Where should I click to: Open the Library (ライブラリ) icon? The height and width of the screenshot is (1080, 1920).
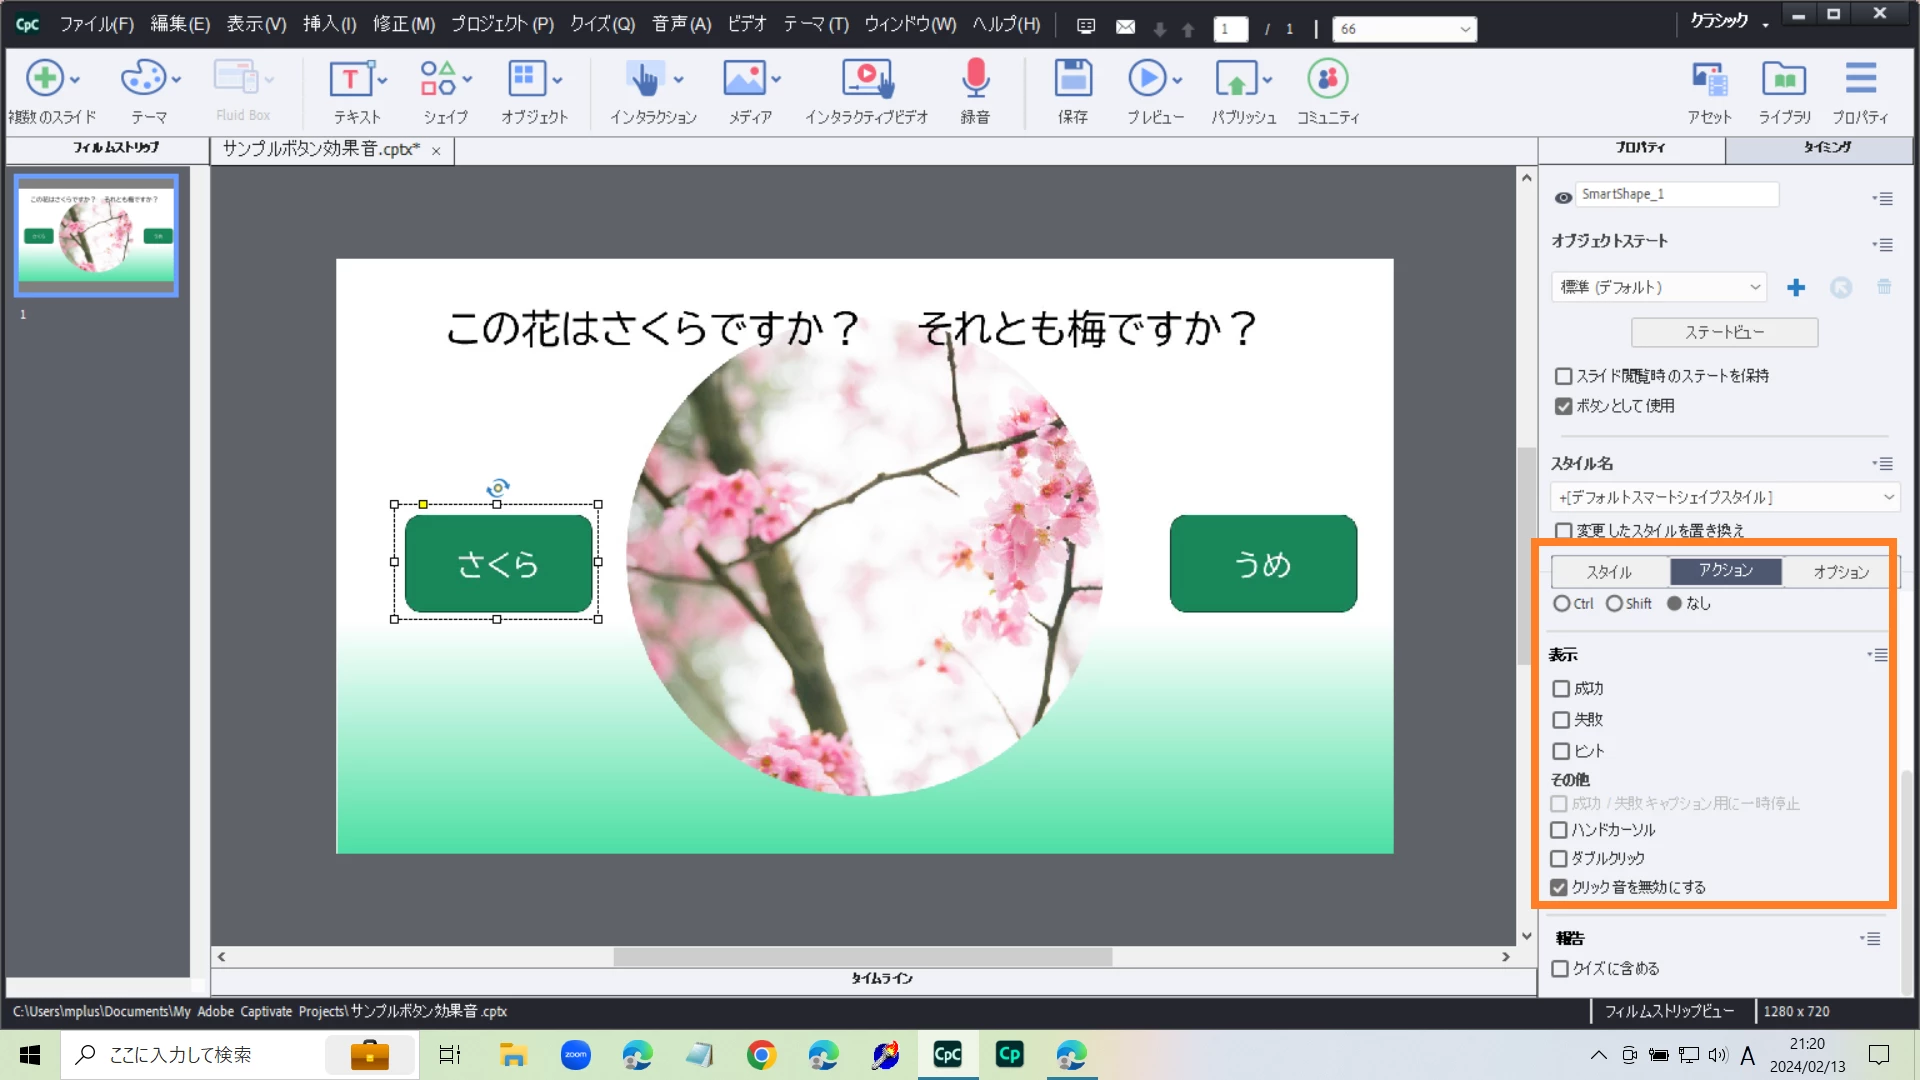point(1784,80)
